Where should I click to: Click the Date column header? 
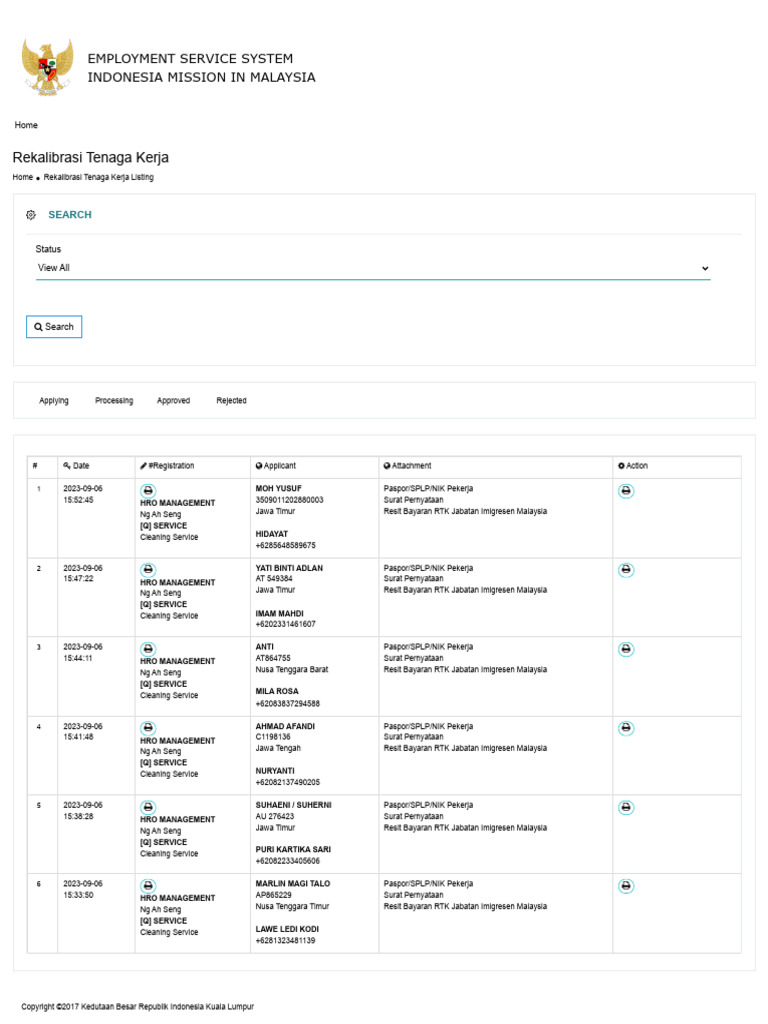tap(76, 466)
